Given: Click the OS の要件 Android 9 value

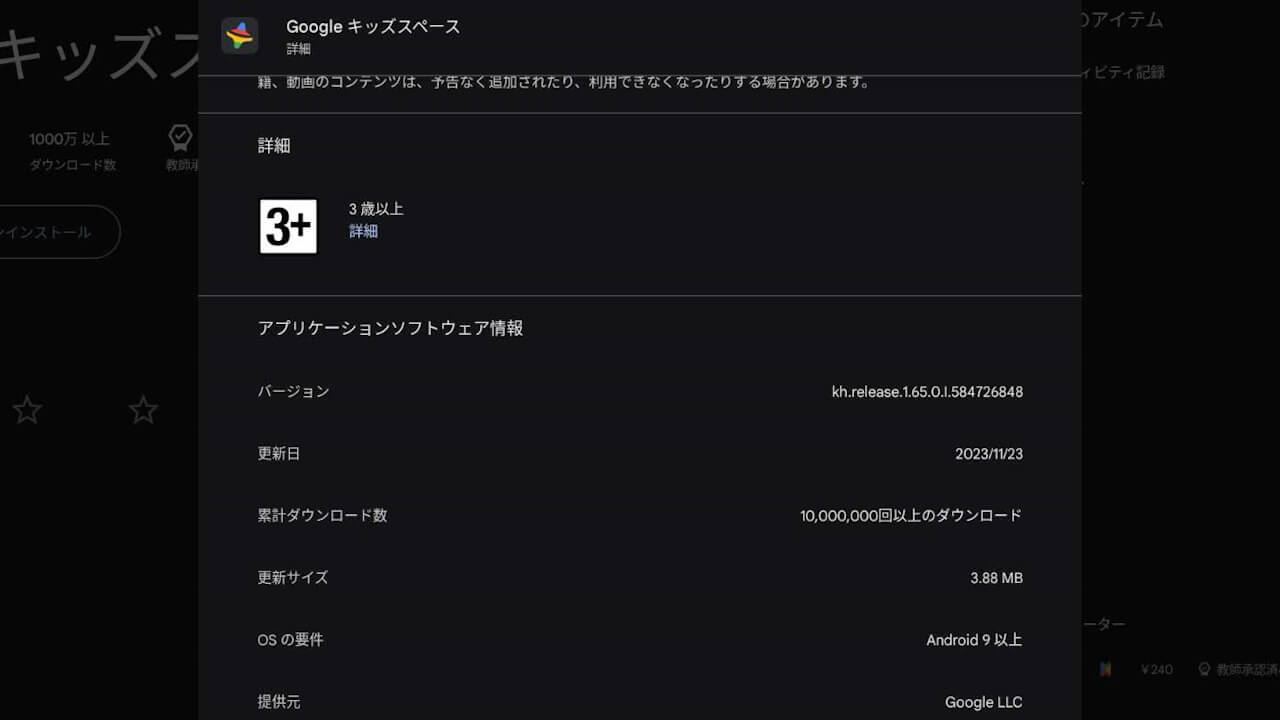Looking at the screenshot, I should [x=974, y=640].
